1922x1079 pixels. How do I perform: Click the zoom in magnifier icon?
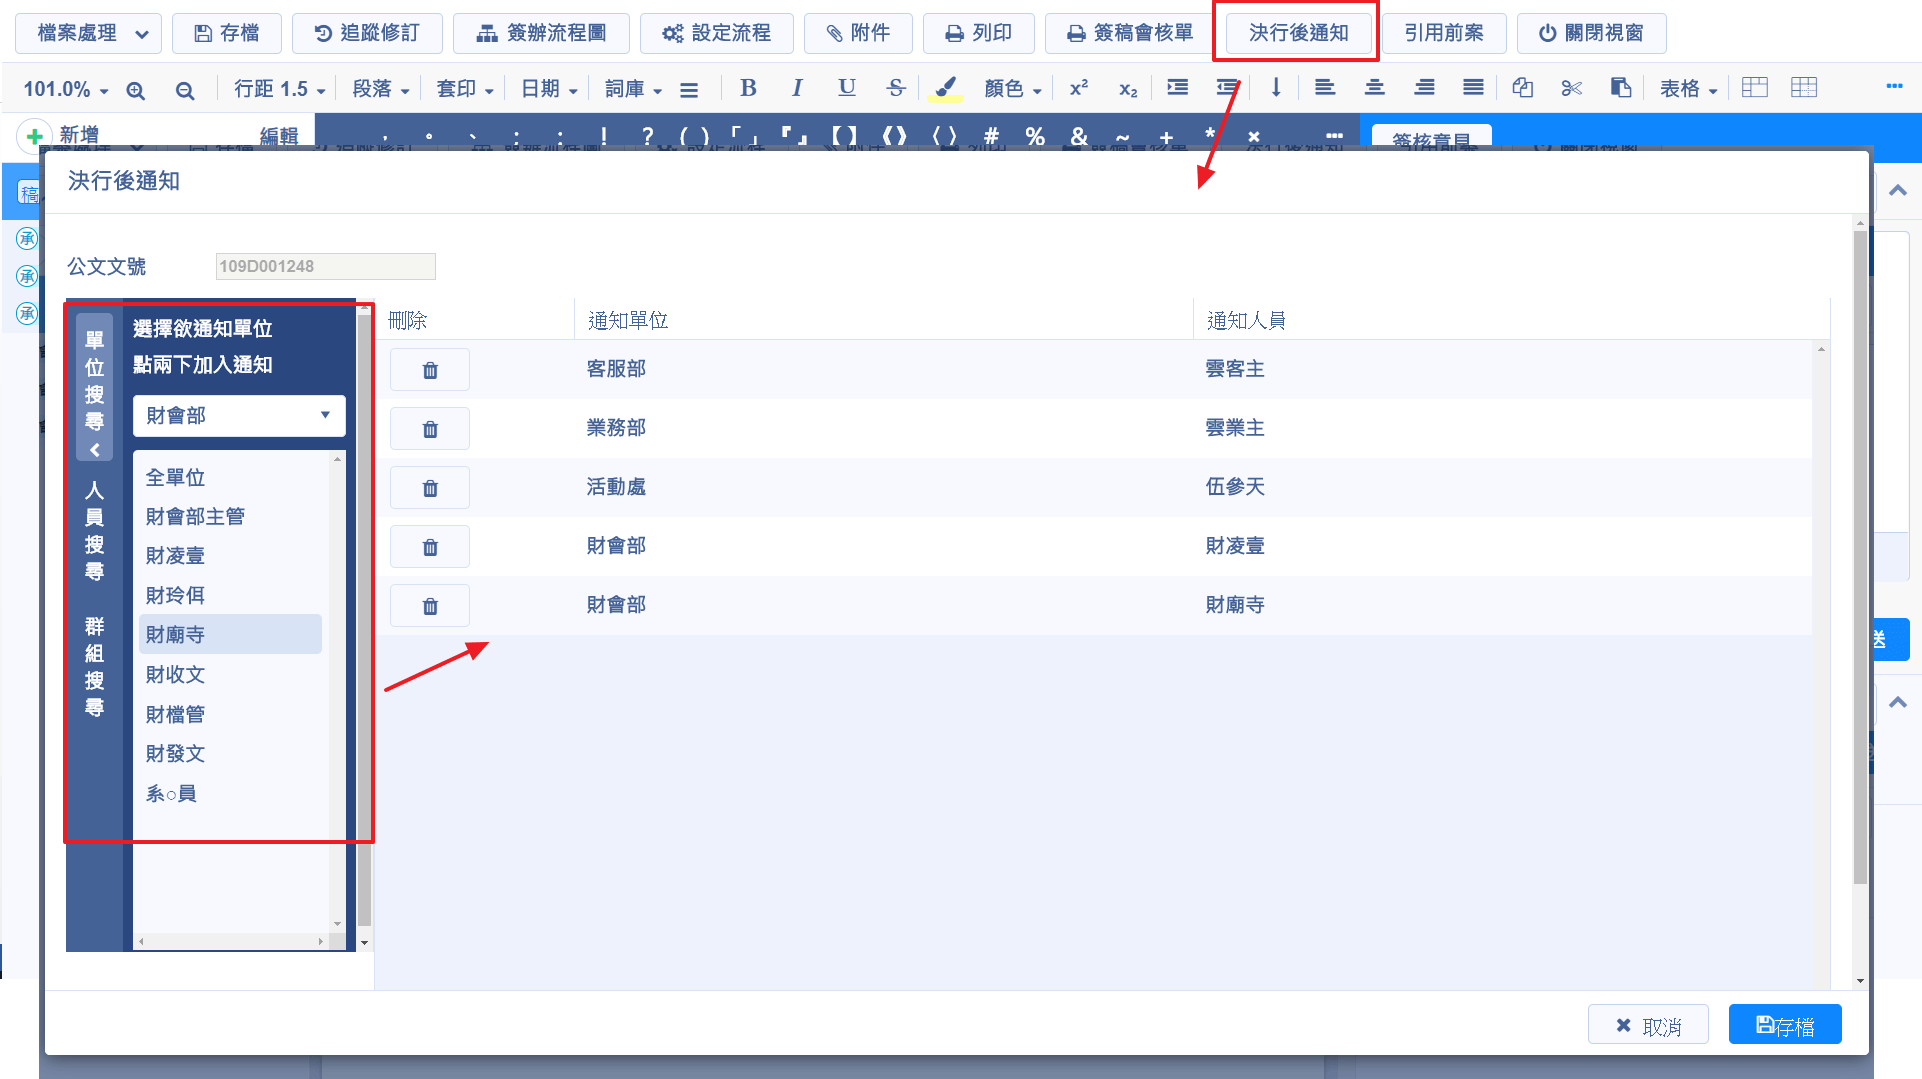(136, 90)
